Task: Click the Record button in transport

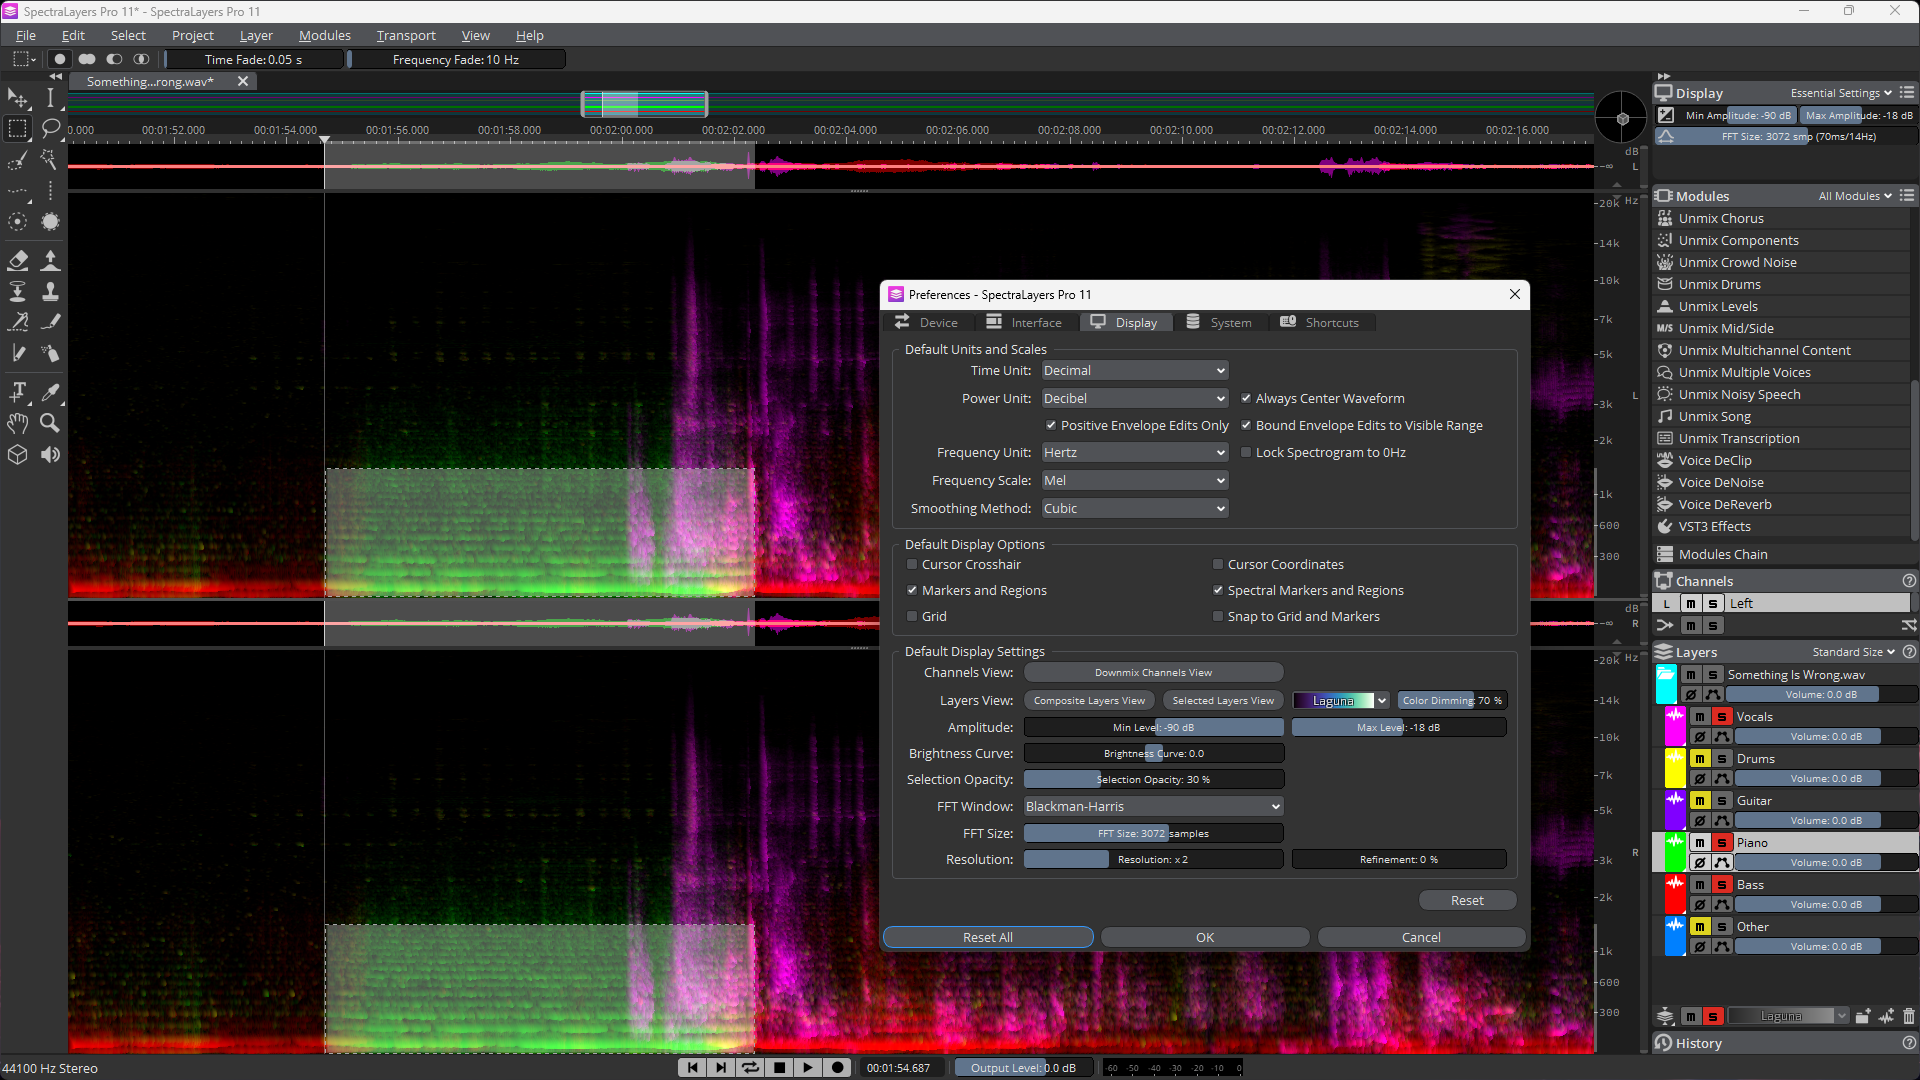Action: (x=838, y=1067)
